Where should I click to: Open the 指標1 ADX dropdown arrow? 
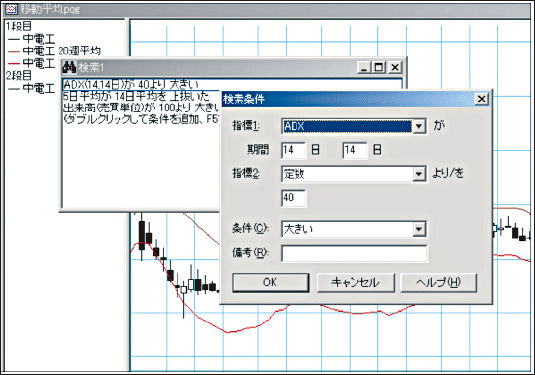419,126
